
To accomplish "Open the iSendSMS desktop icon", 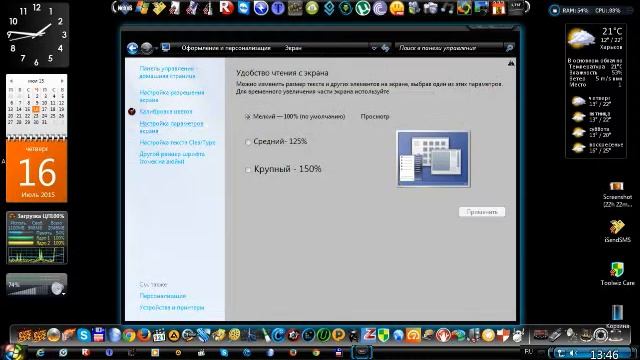I will point(617,231).
